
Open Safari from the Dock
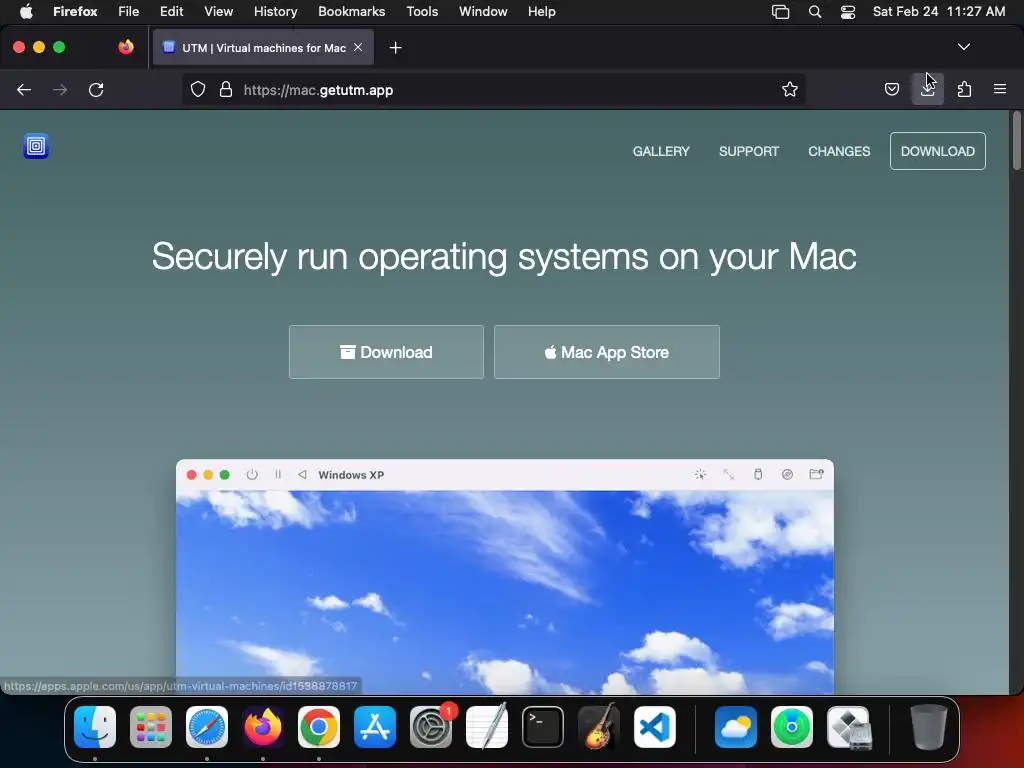click(x=207, y=727)
